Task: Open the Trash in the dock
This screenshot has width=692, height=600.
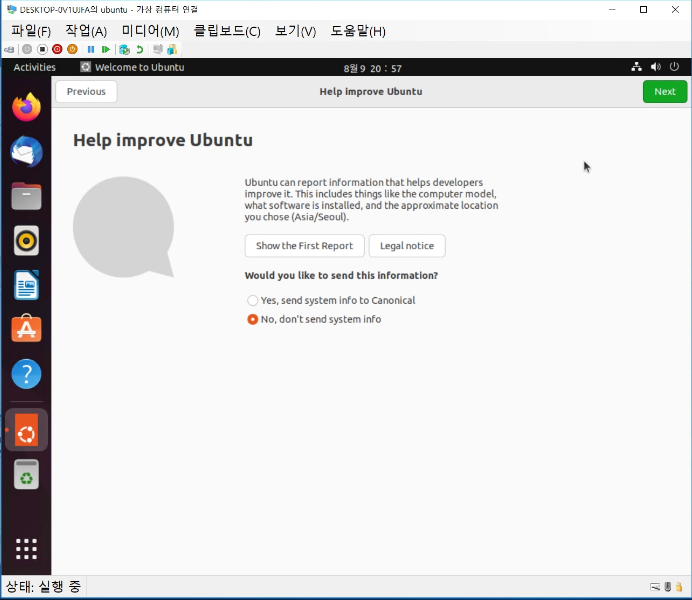Action: 26,474
